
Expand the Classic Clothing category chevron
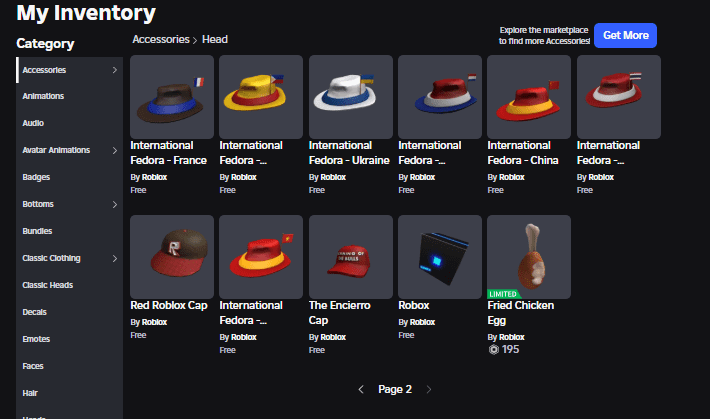(x=115, y=258)
